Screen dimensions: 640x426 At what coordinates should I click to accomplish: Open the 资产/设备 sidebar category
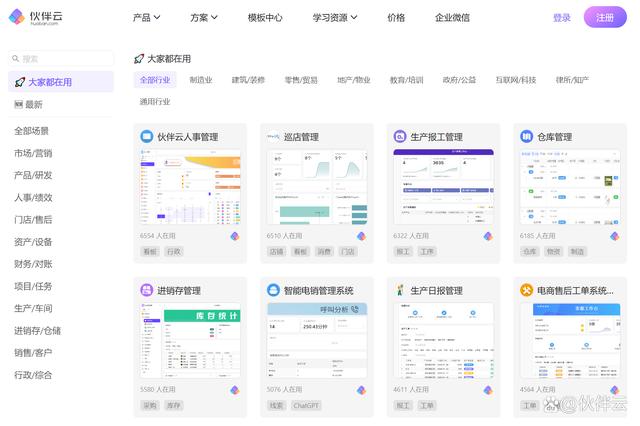click(33, 242)
